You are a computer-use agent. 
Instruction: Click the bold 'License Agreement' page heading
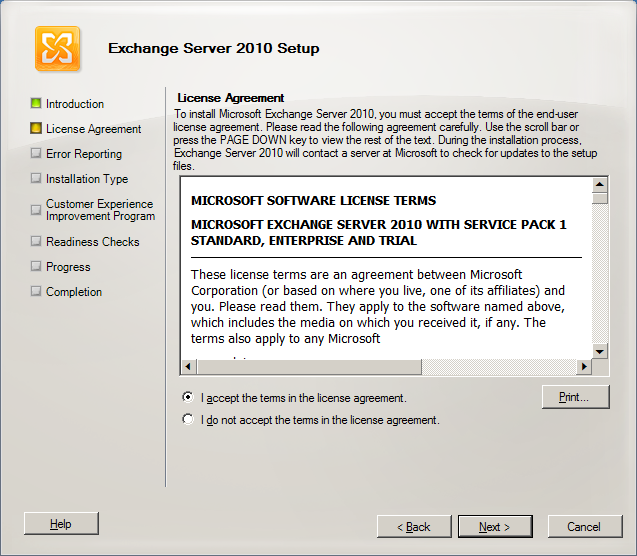(231, 98)
